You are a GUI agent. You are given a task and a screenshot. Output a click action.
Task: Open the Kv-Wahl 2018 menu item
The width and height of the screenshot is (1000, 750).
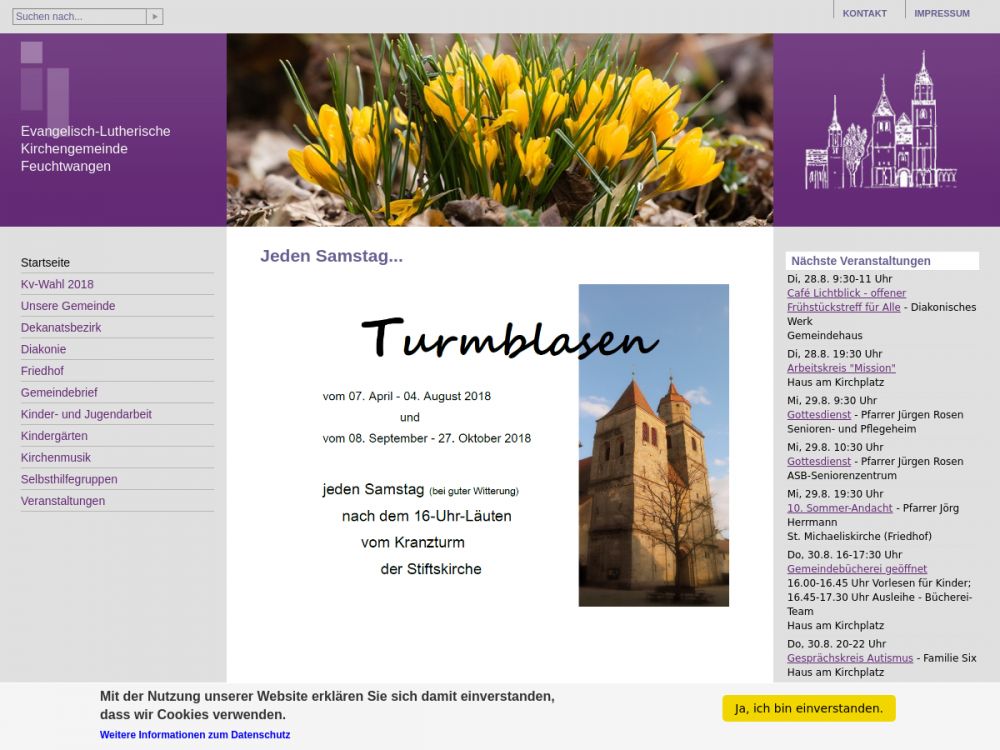tap(57, 284)
